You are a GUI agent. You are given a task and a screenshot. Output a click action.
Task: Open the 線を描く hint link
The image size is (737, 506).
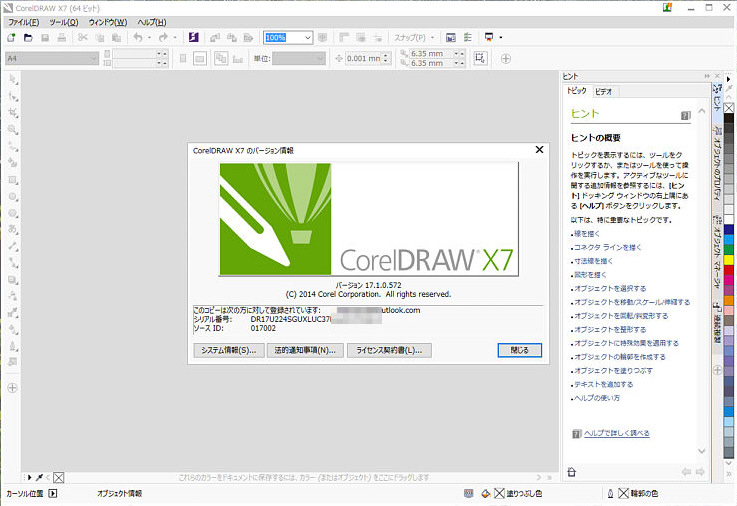587,234
